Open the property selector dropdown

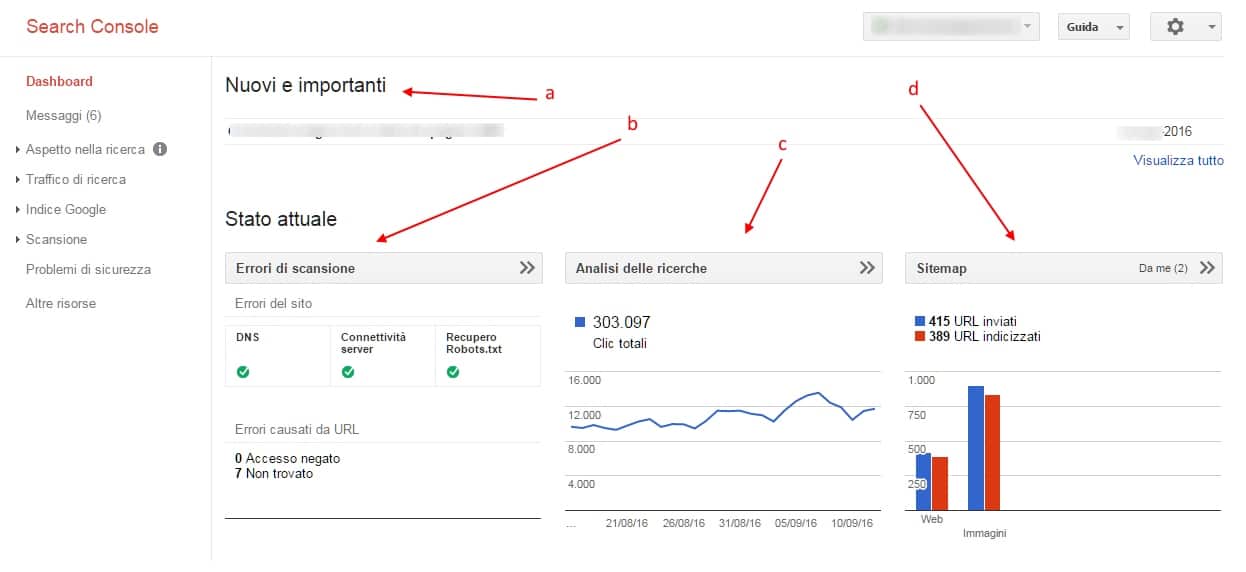point(950,27)
